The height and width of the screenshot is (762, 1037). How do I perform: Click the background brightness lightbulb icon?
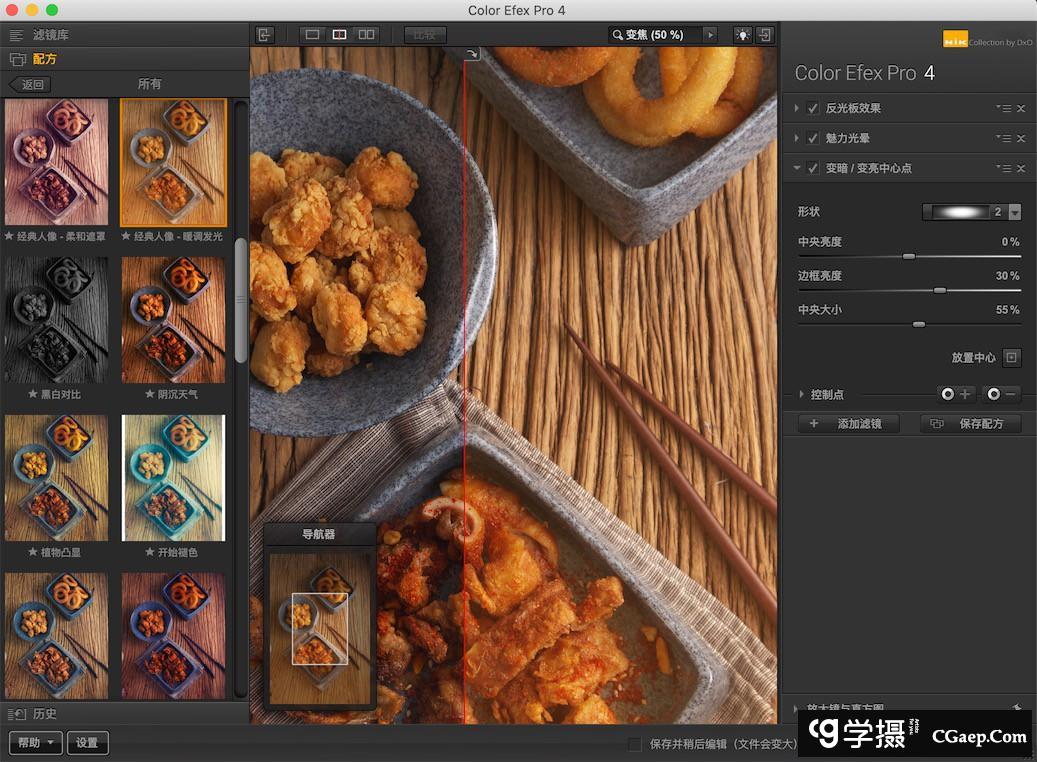point(741,35)
